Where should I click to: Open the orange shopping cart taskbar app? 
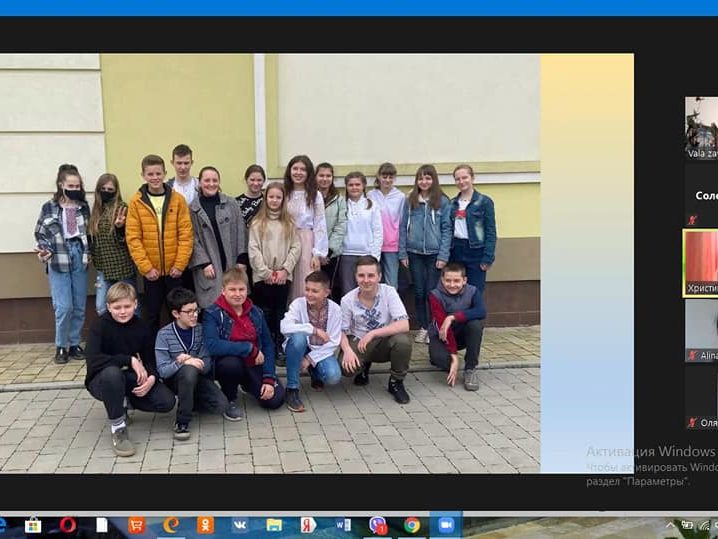pos(136,525)
